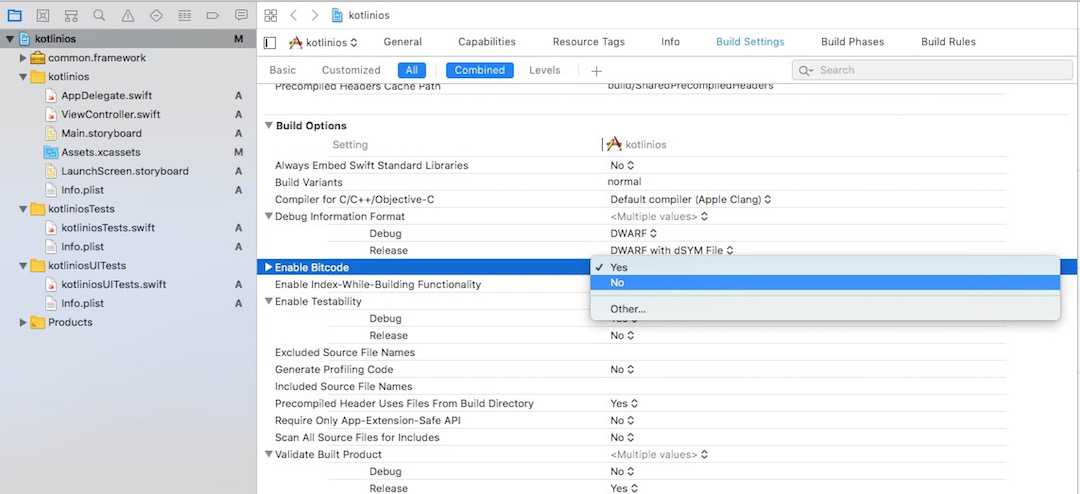1080x494 pixels.
Task: Open the Symbol navigator
Action: (x=70, y=15)
